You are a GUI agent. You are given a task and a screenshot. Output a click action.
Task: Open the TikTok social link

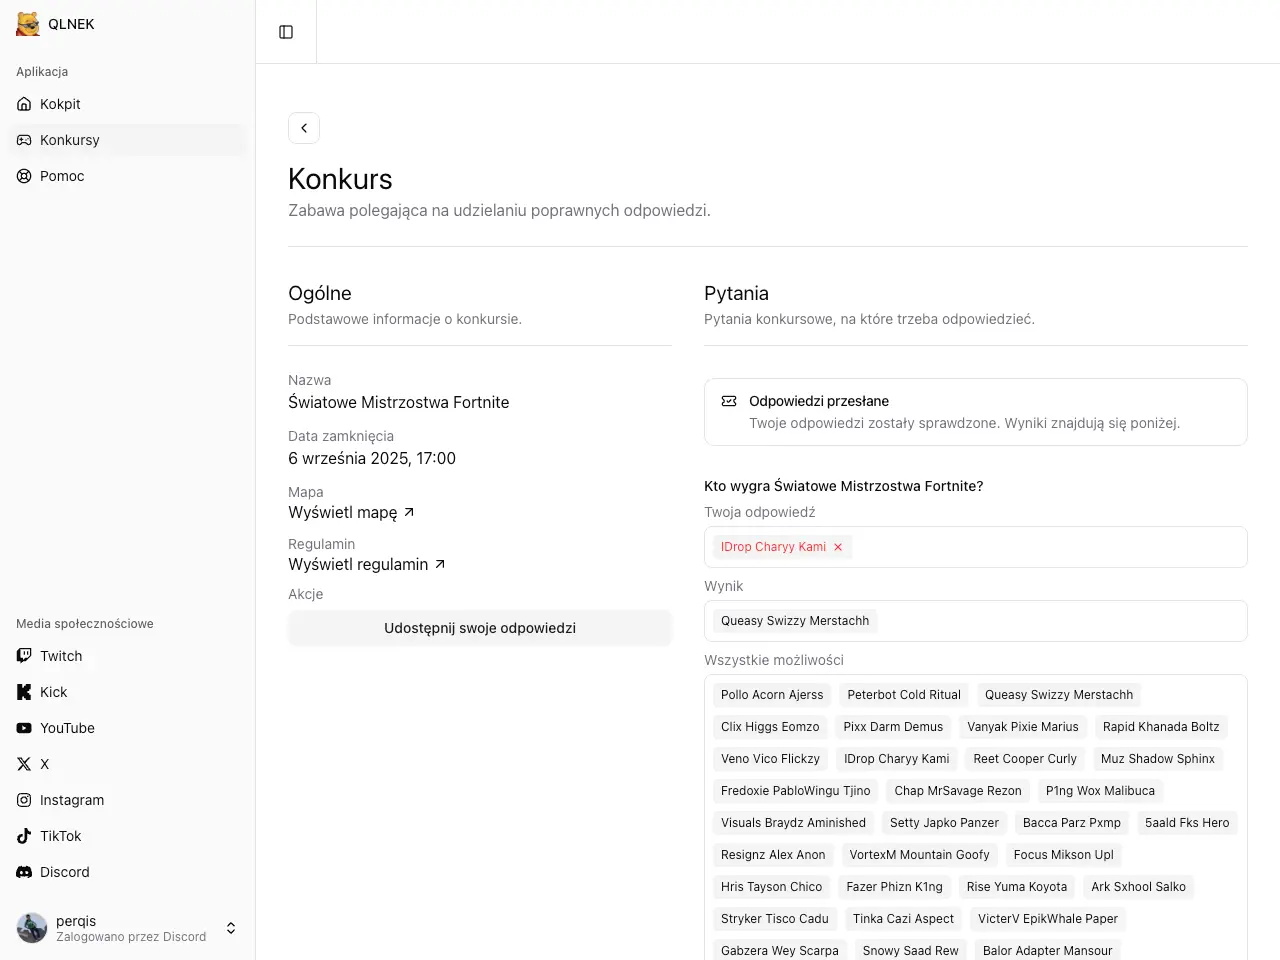[x=60, y=836]
